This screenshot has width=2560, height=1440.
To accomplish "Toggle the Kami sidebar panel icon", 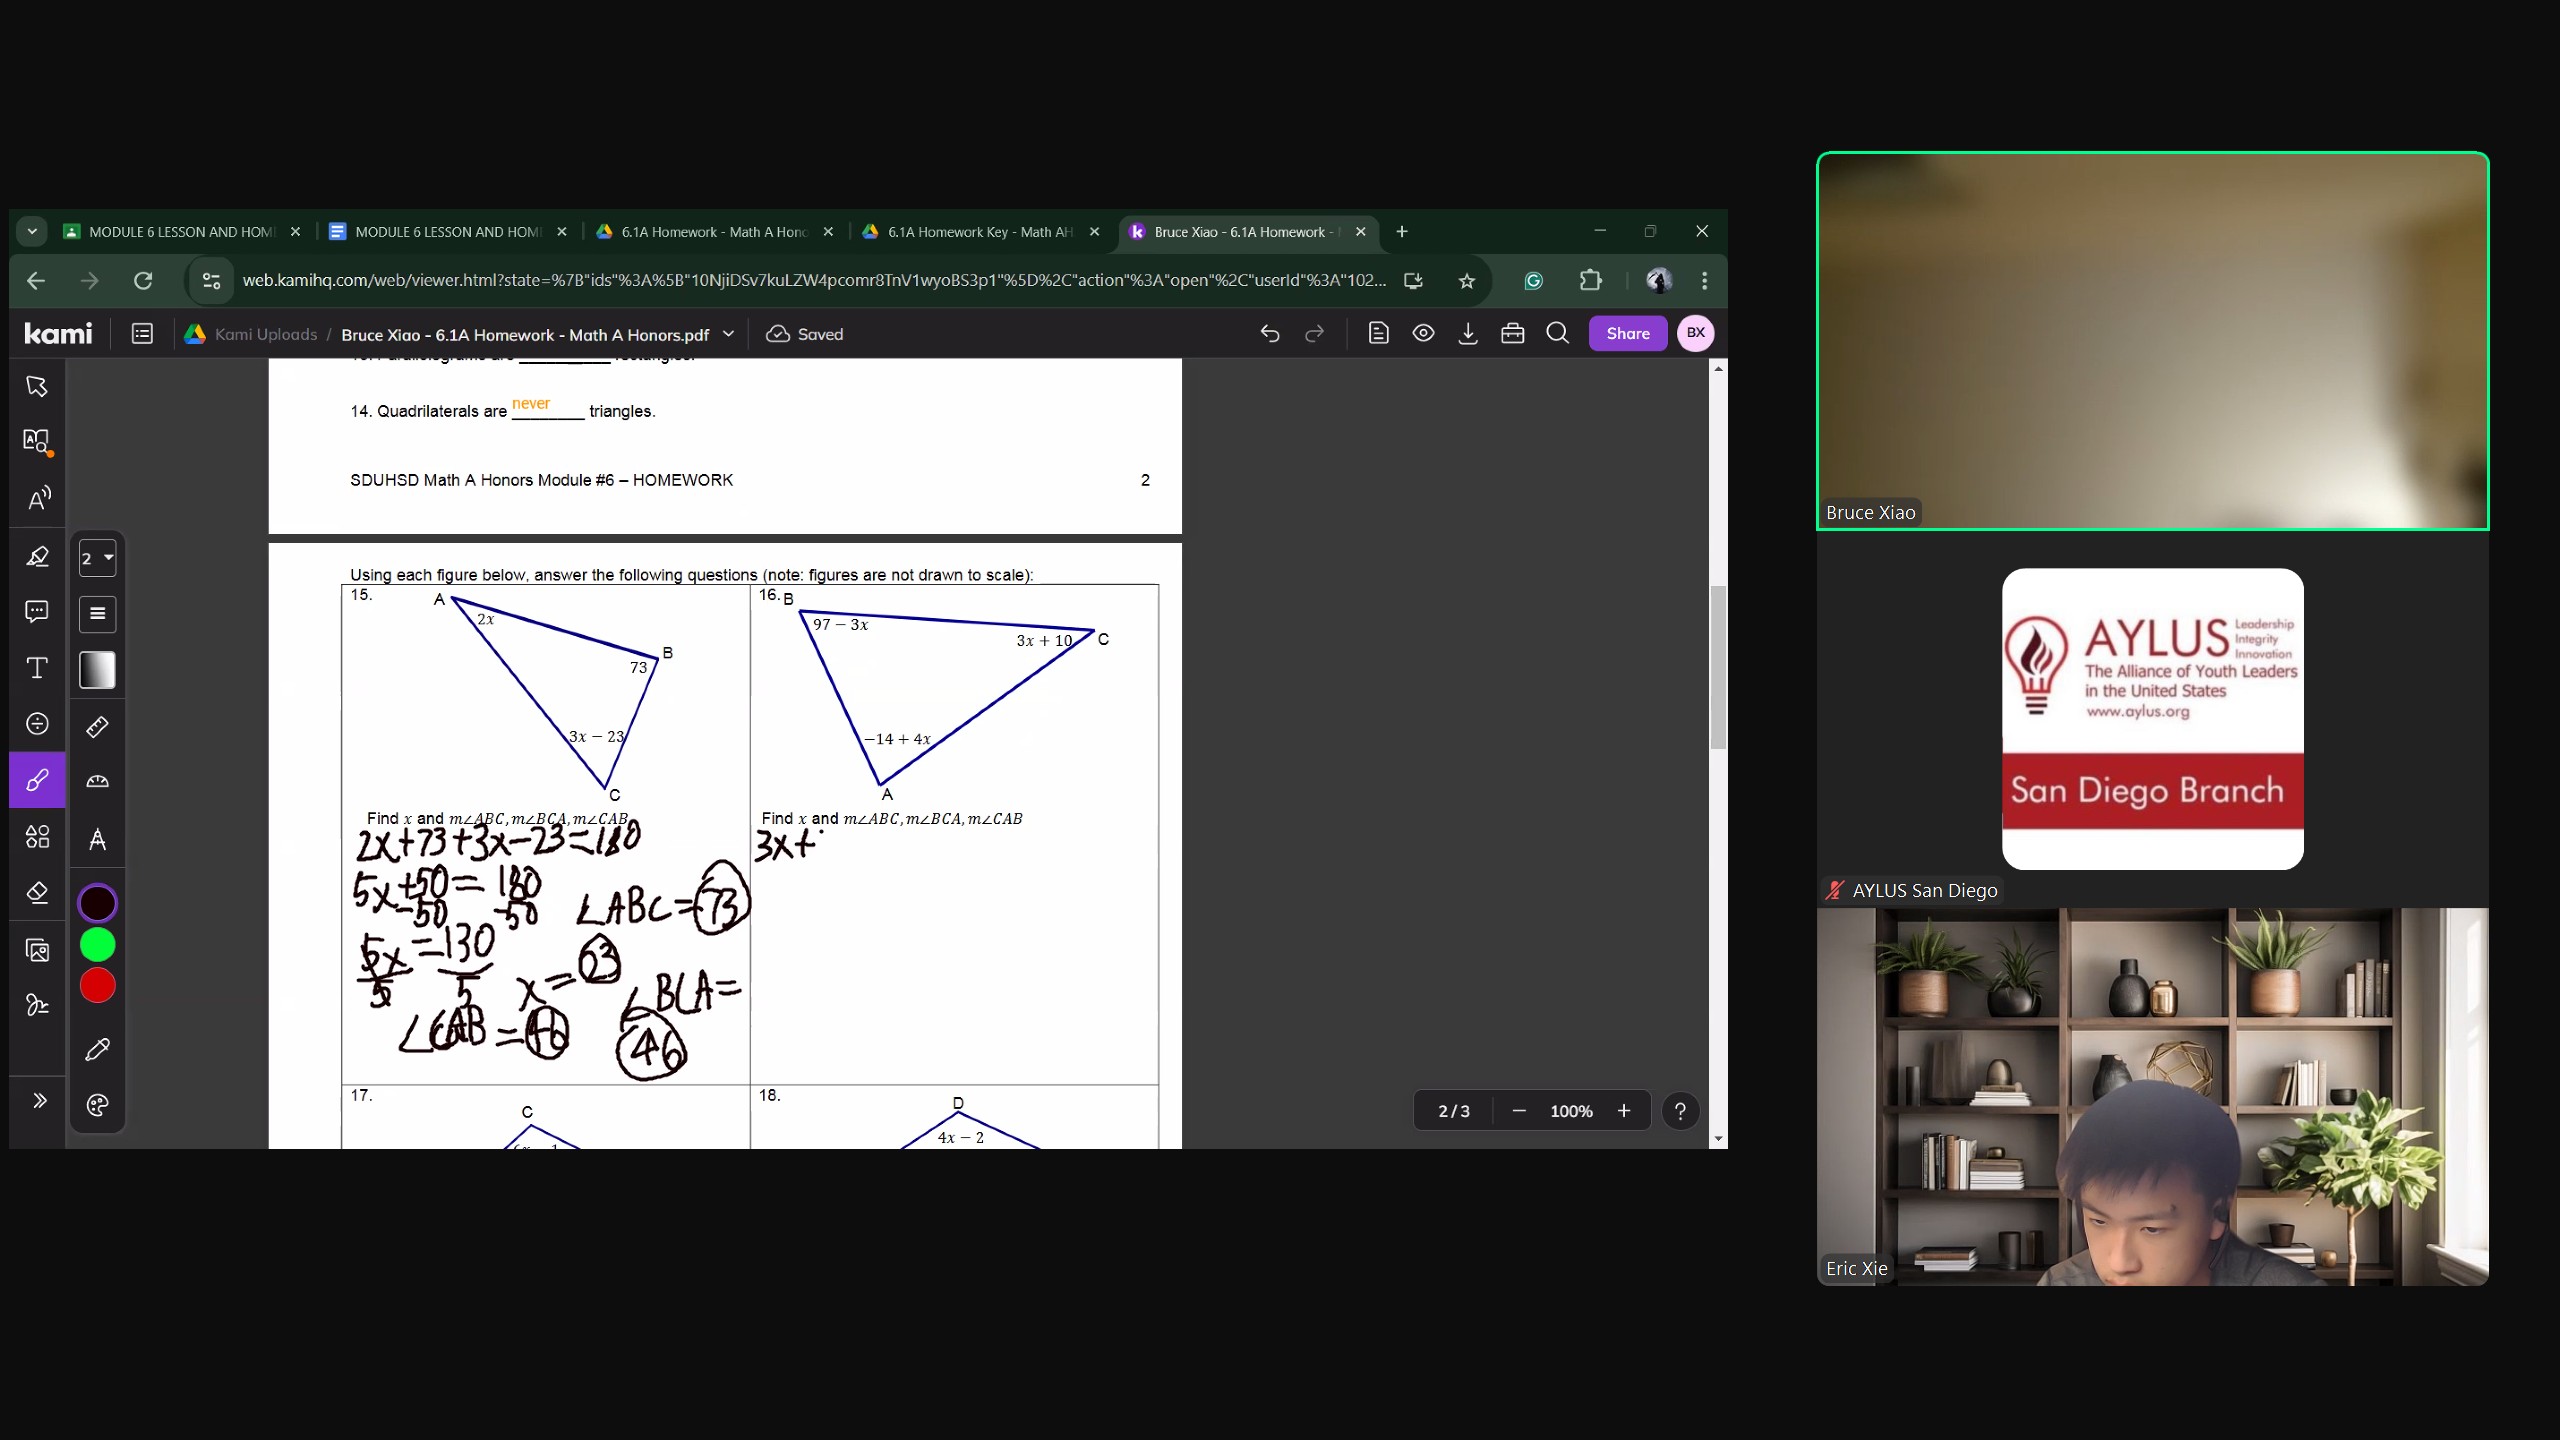I will point(142,334).
